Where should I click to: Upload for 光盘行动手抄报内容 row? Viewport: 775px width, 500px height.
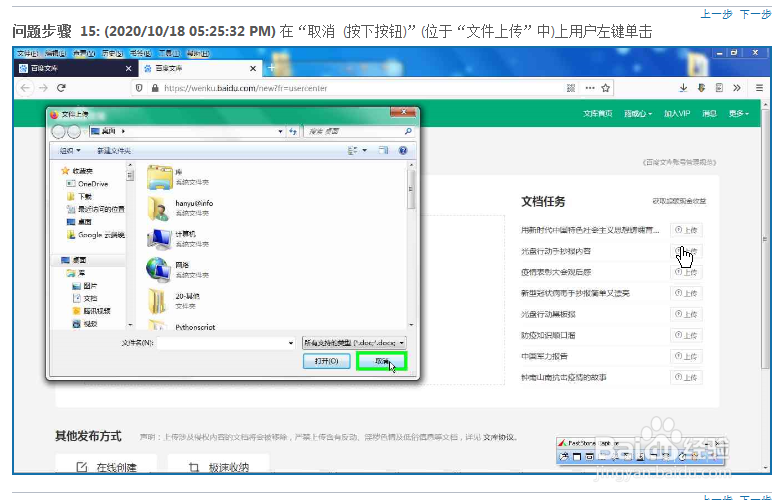click(686, 251)
